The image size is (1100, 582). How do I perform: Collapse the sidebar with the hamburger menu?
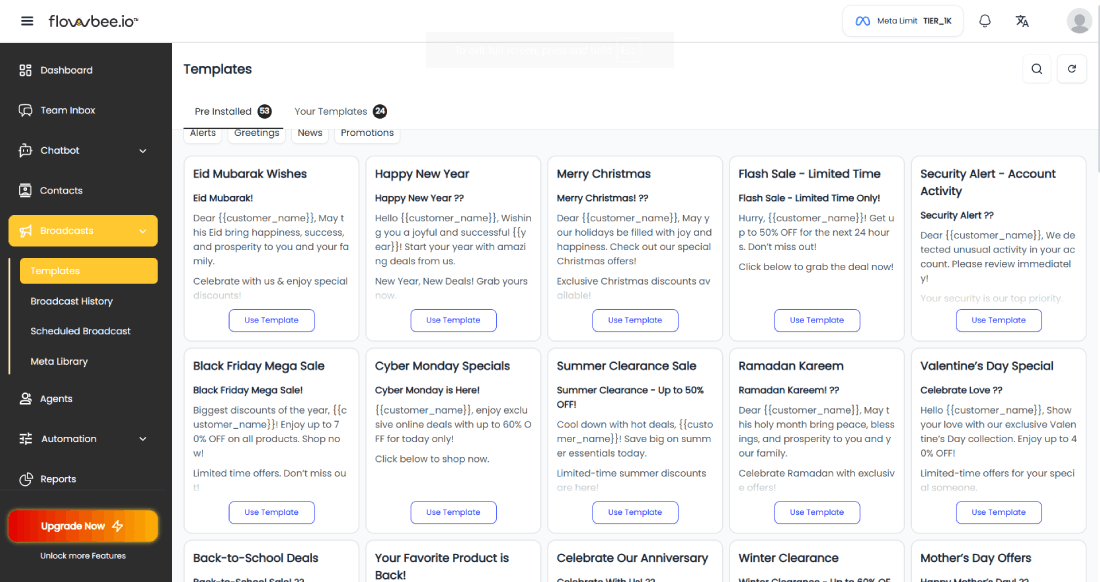27,20
